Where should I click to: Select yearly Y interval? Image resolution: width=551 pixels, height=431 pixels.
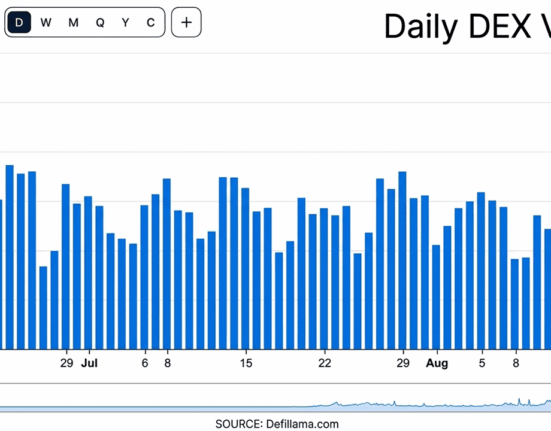pyautogui.click(x=125, y=22)
